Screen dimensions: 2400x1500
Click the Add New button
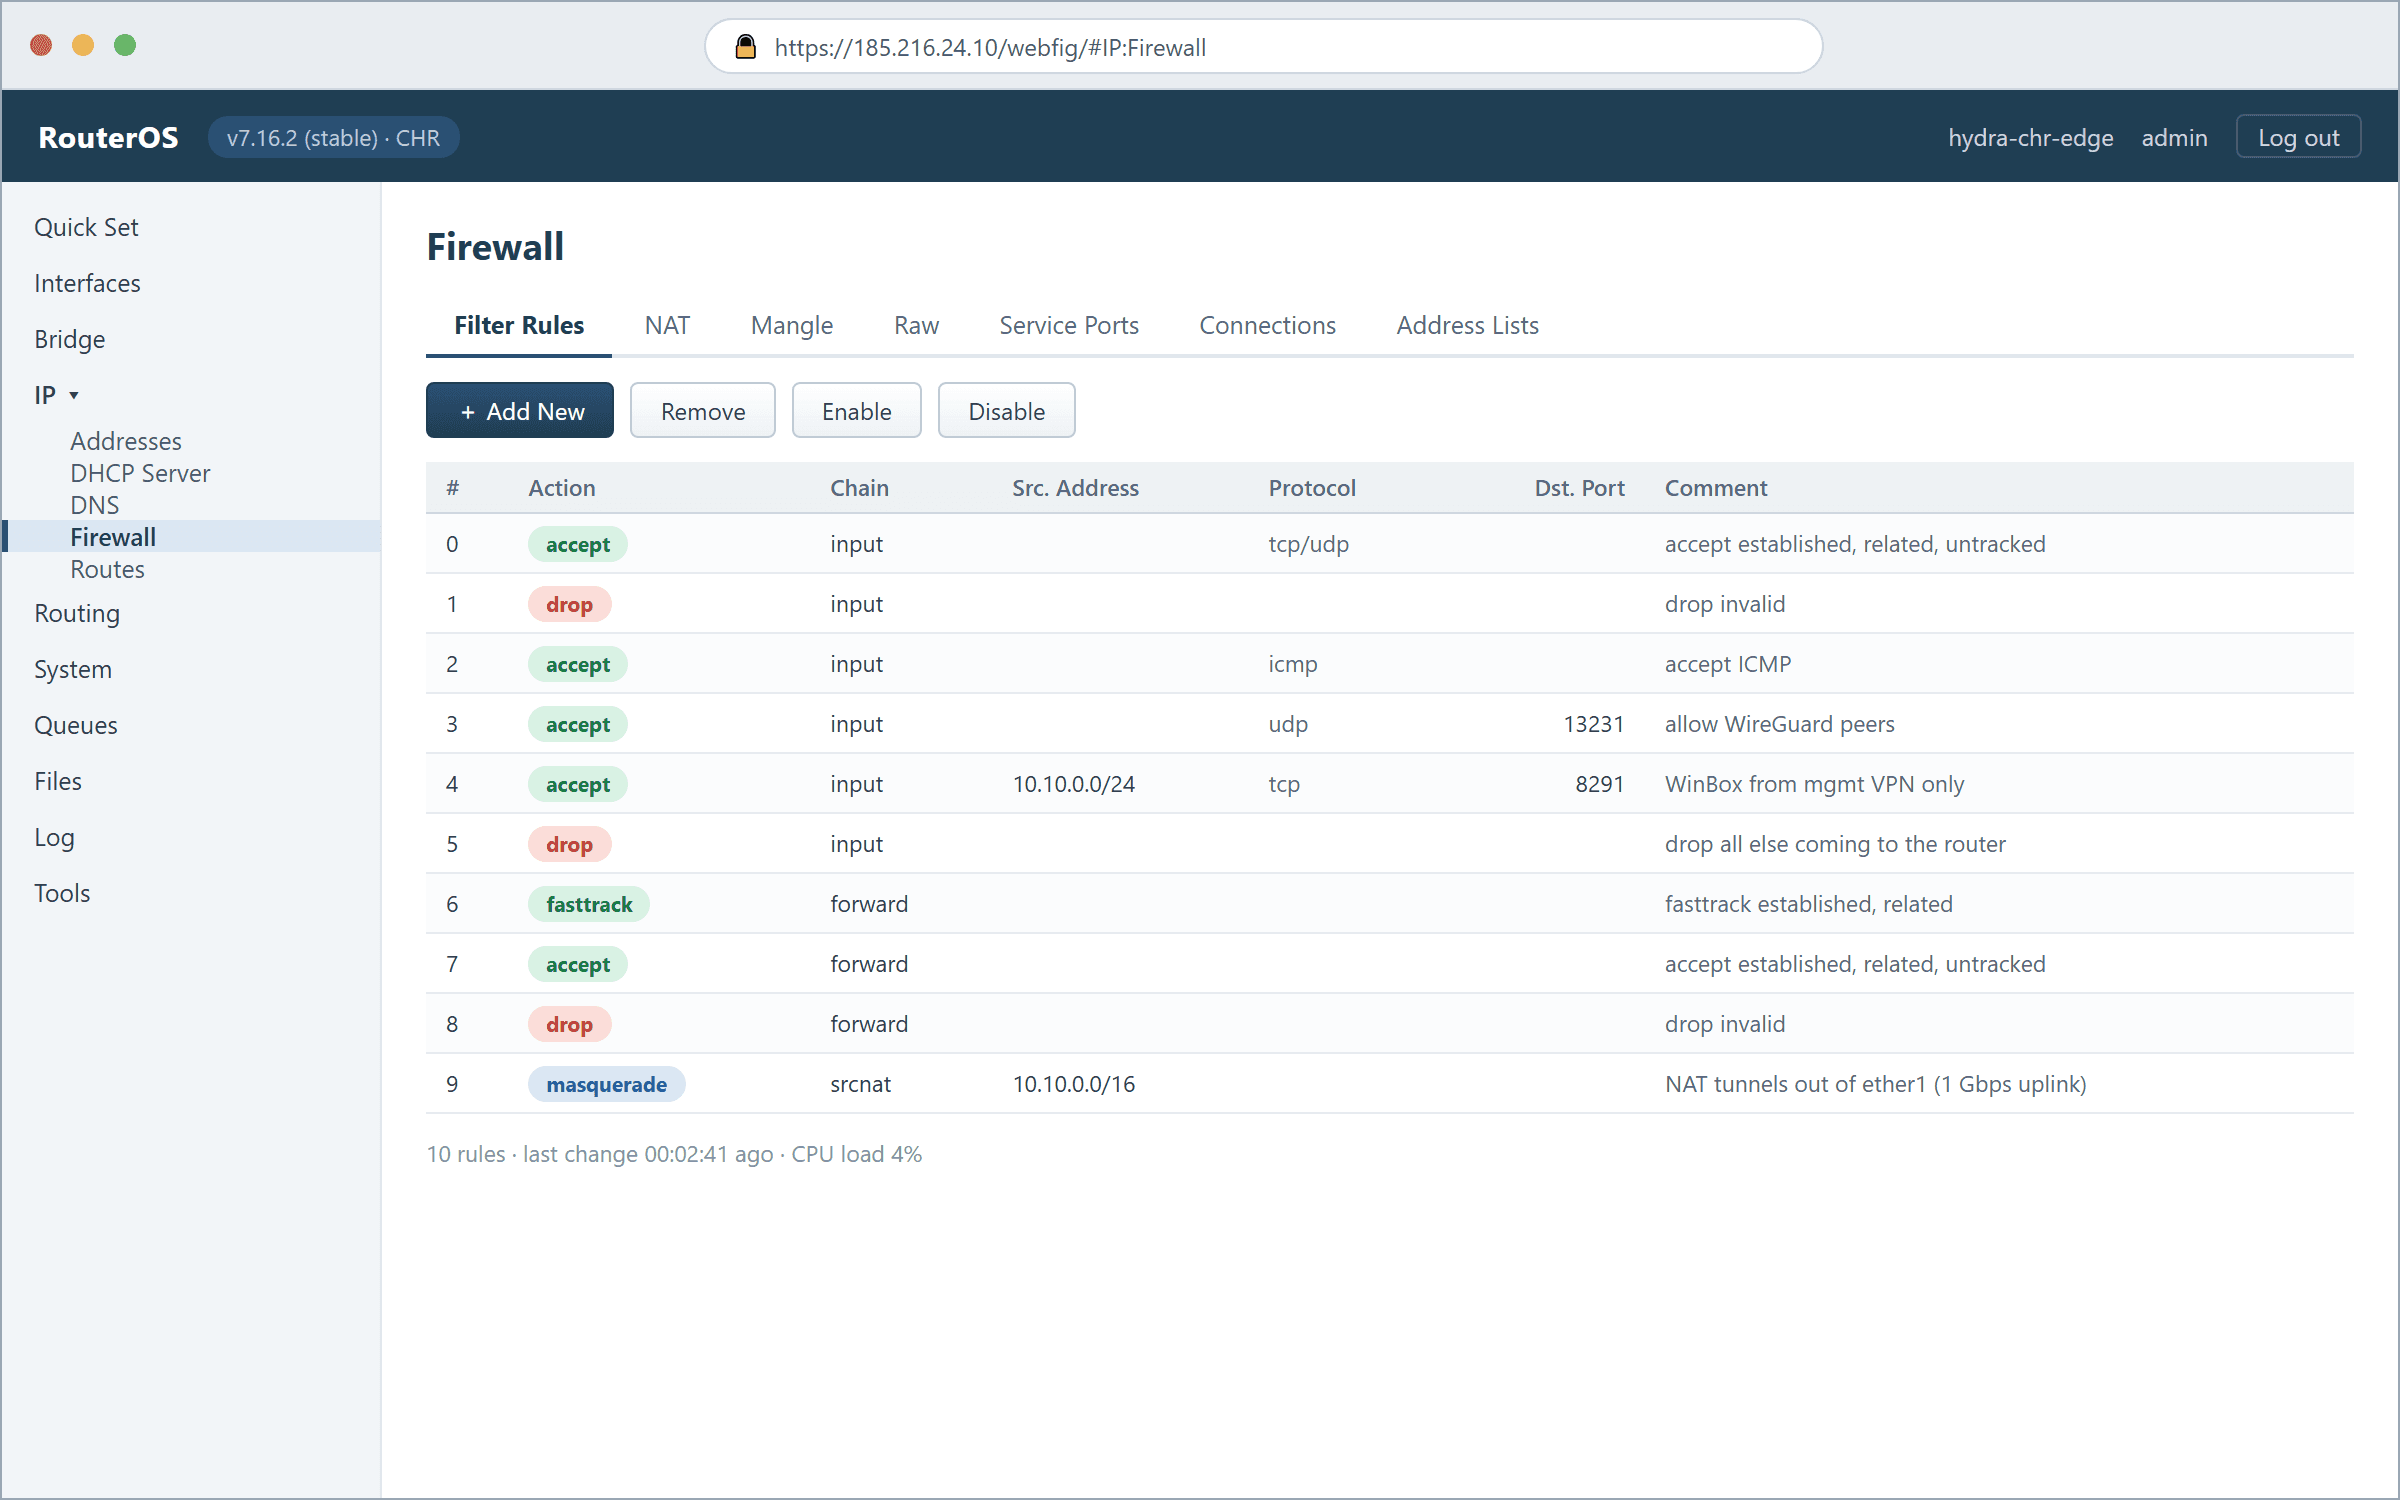pos(520,410)
